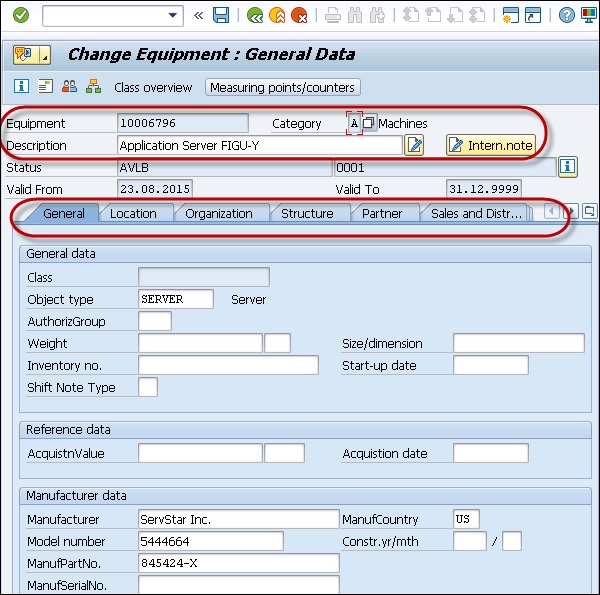Click the yellow Exit icon
The width and height of the screenshot is (600, 595).
(x=277, y=15)
